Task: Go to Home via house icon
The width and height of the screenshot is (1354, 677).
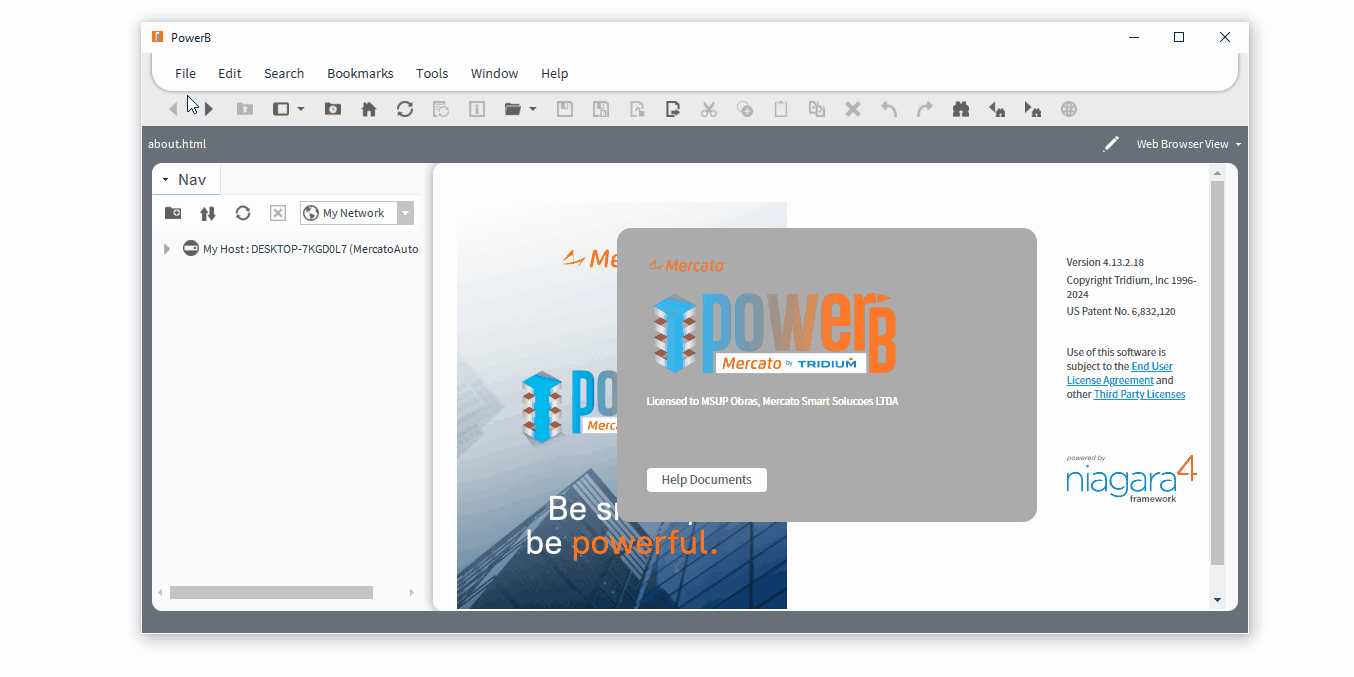Action: tap(369, 109)
